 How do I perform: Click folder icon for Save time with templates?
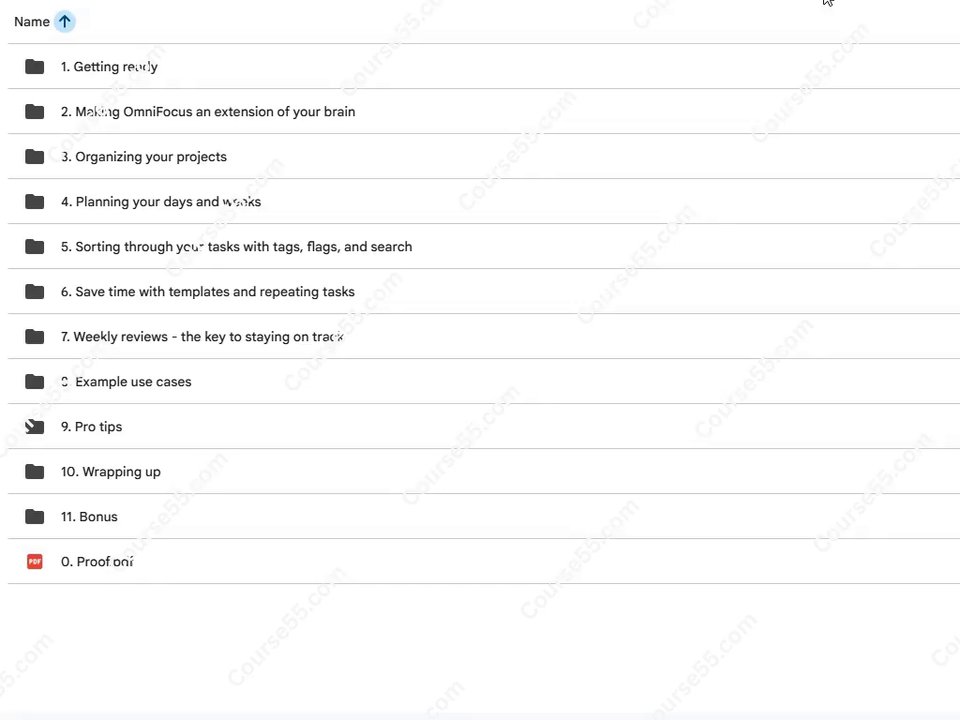point(34,291)
